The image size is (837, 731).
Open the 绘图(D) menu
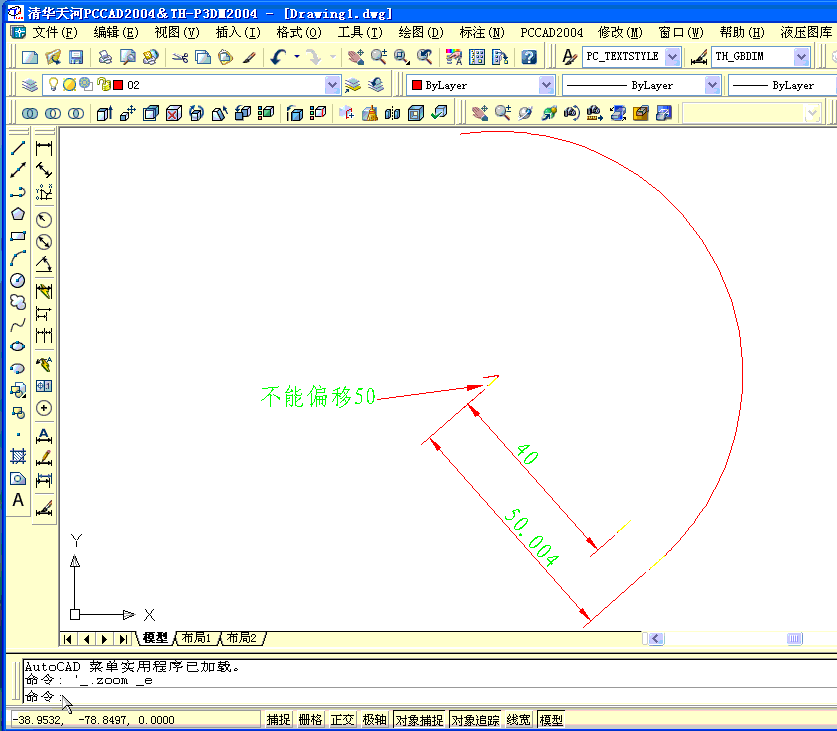(x=421, y=33)
